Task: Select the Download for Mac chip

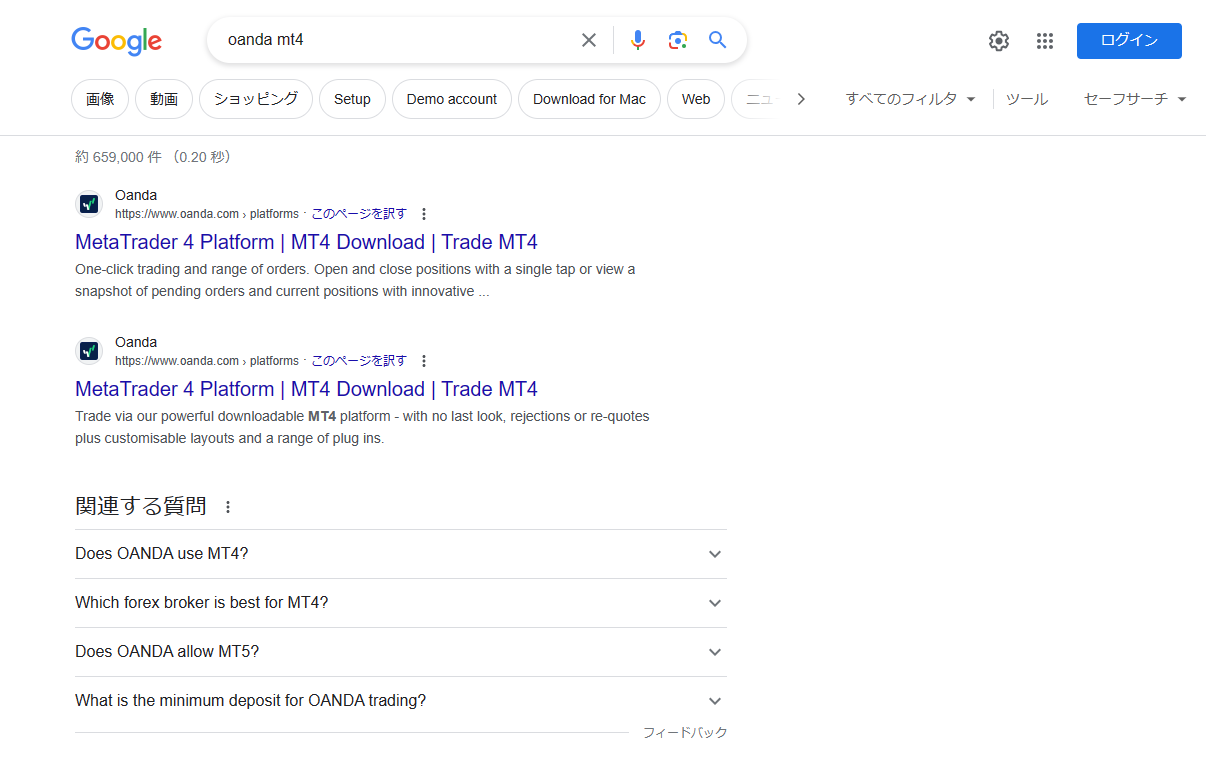Action: (x=589, y=99)
